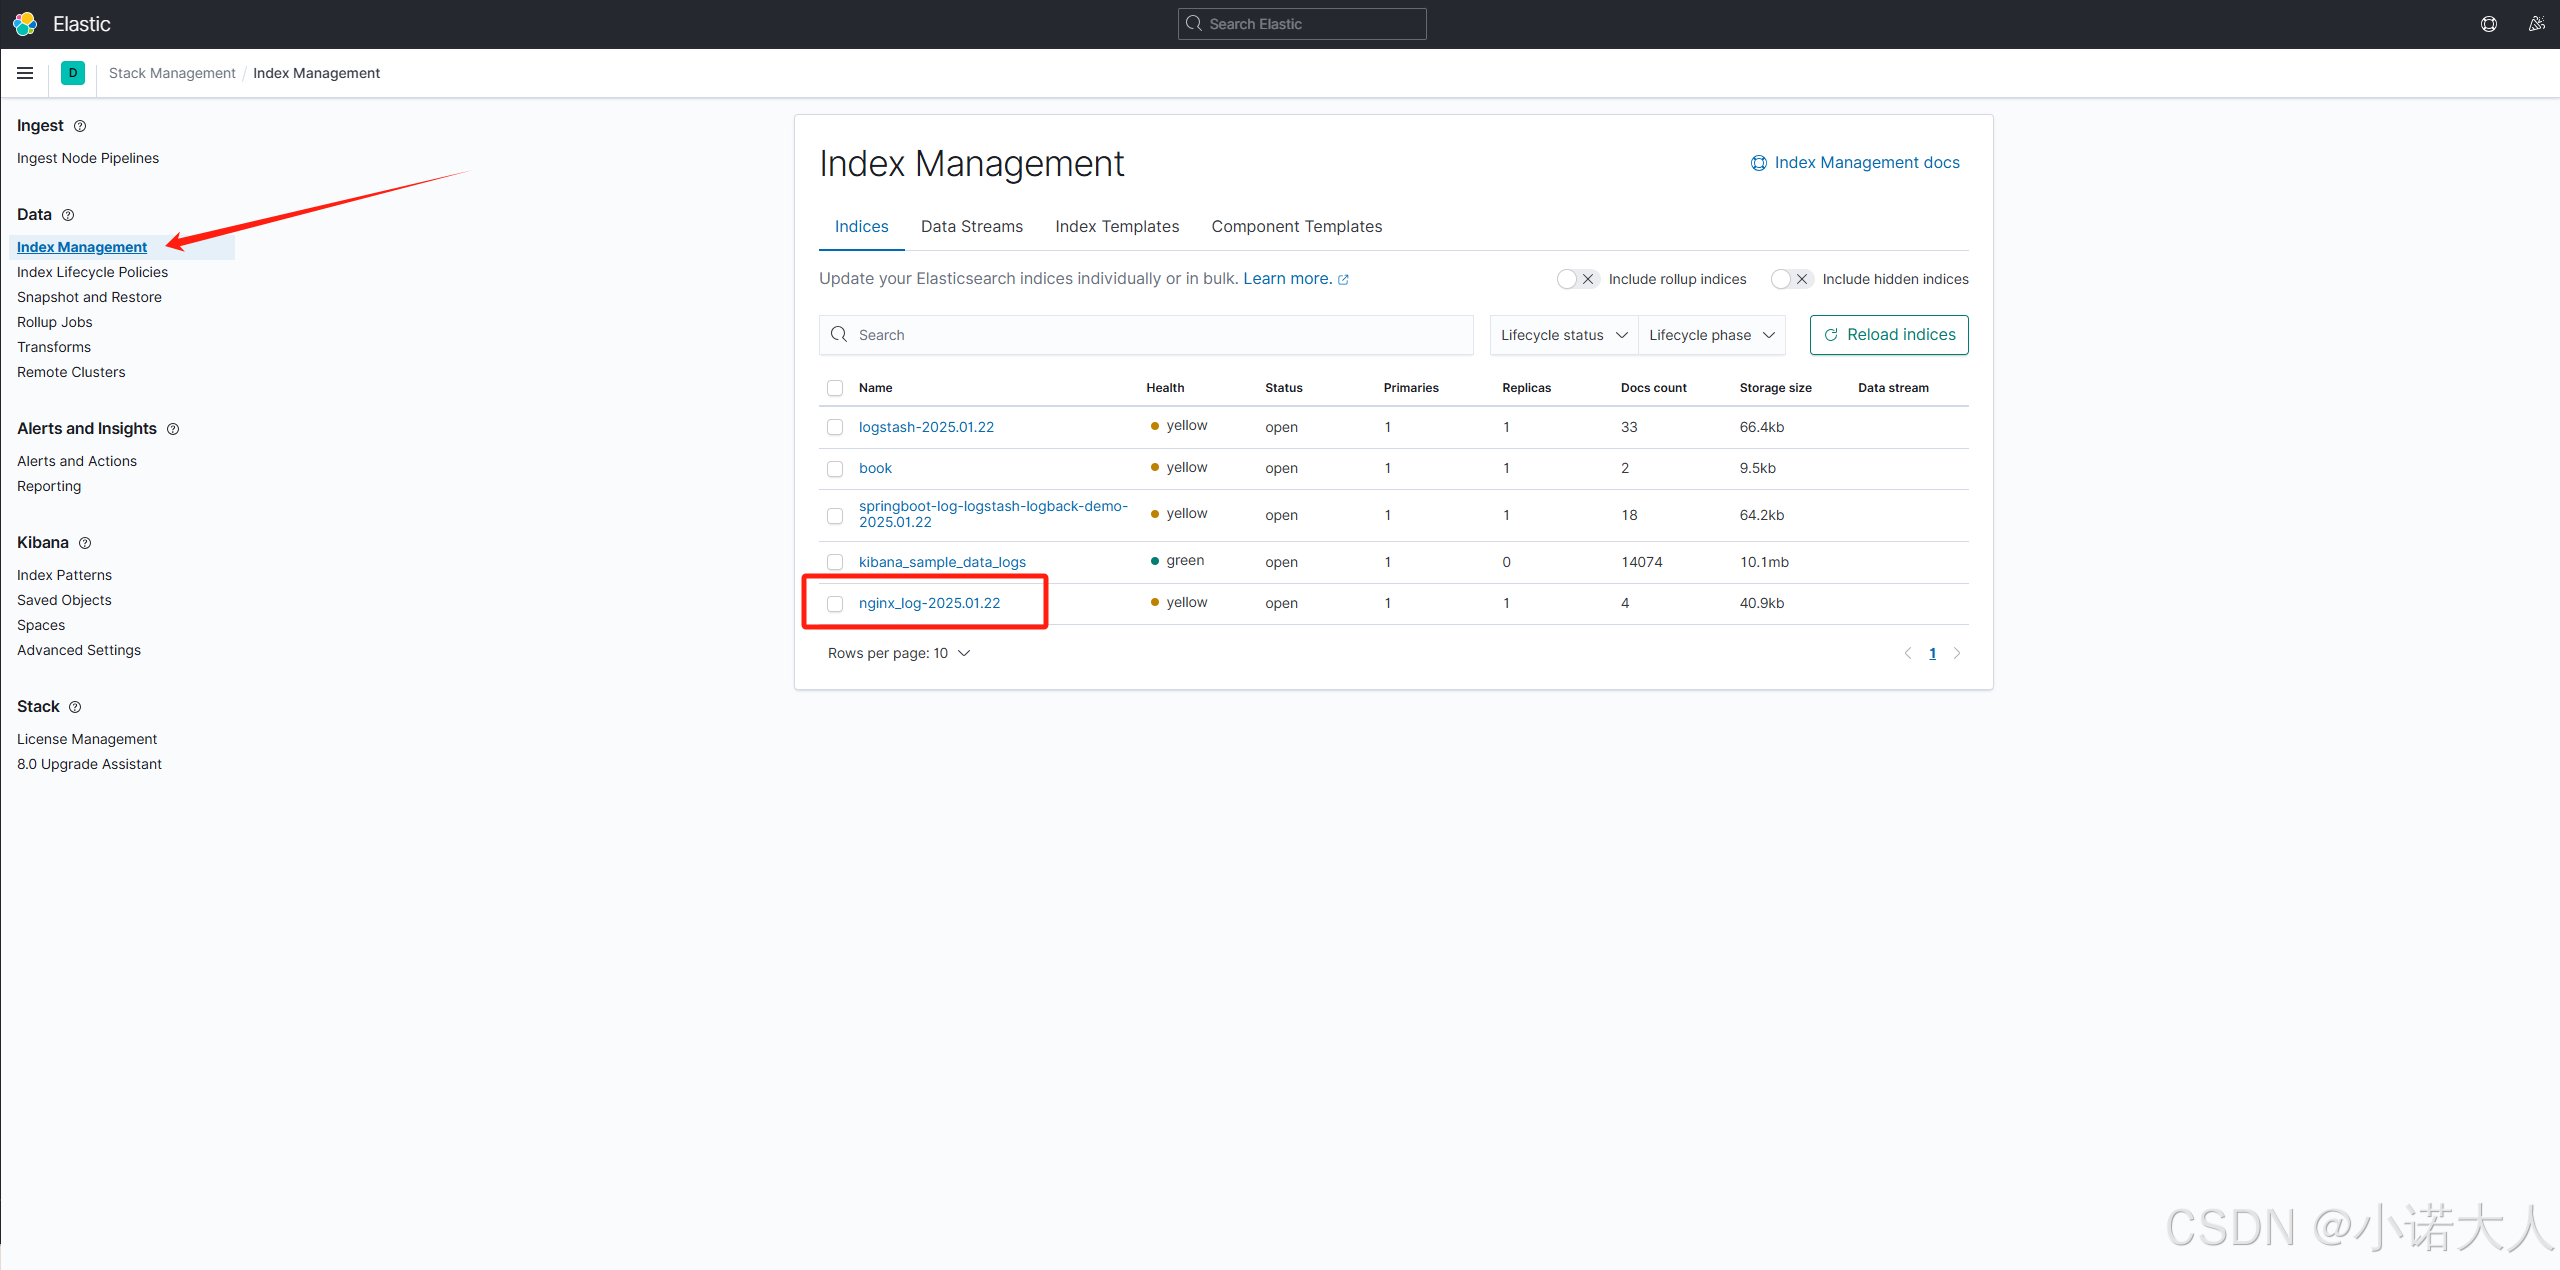
Task: Switch to the Indices tab
Action: (861, 227)
